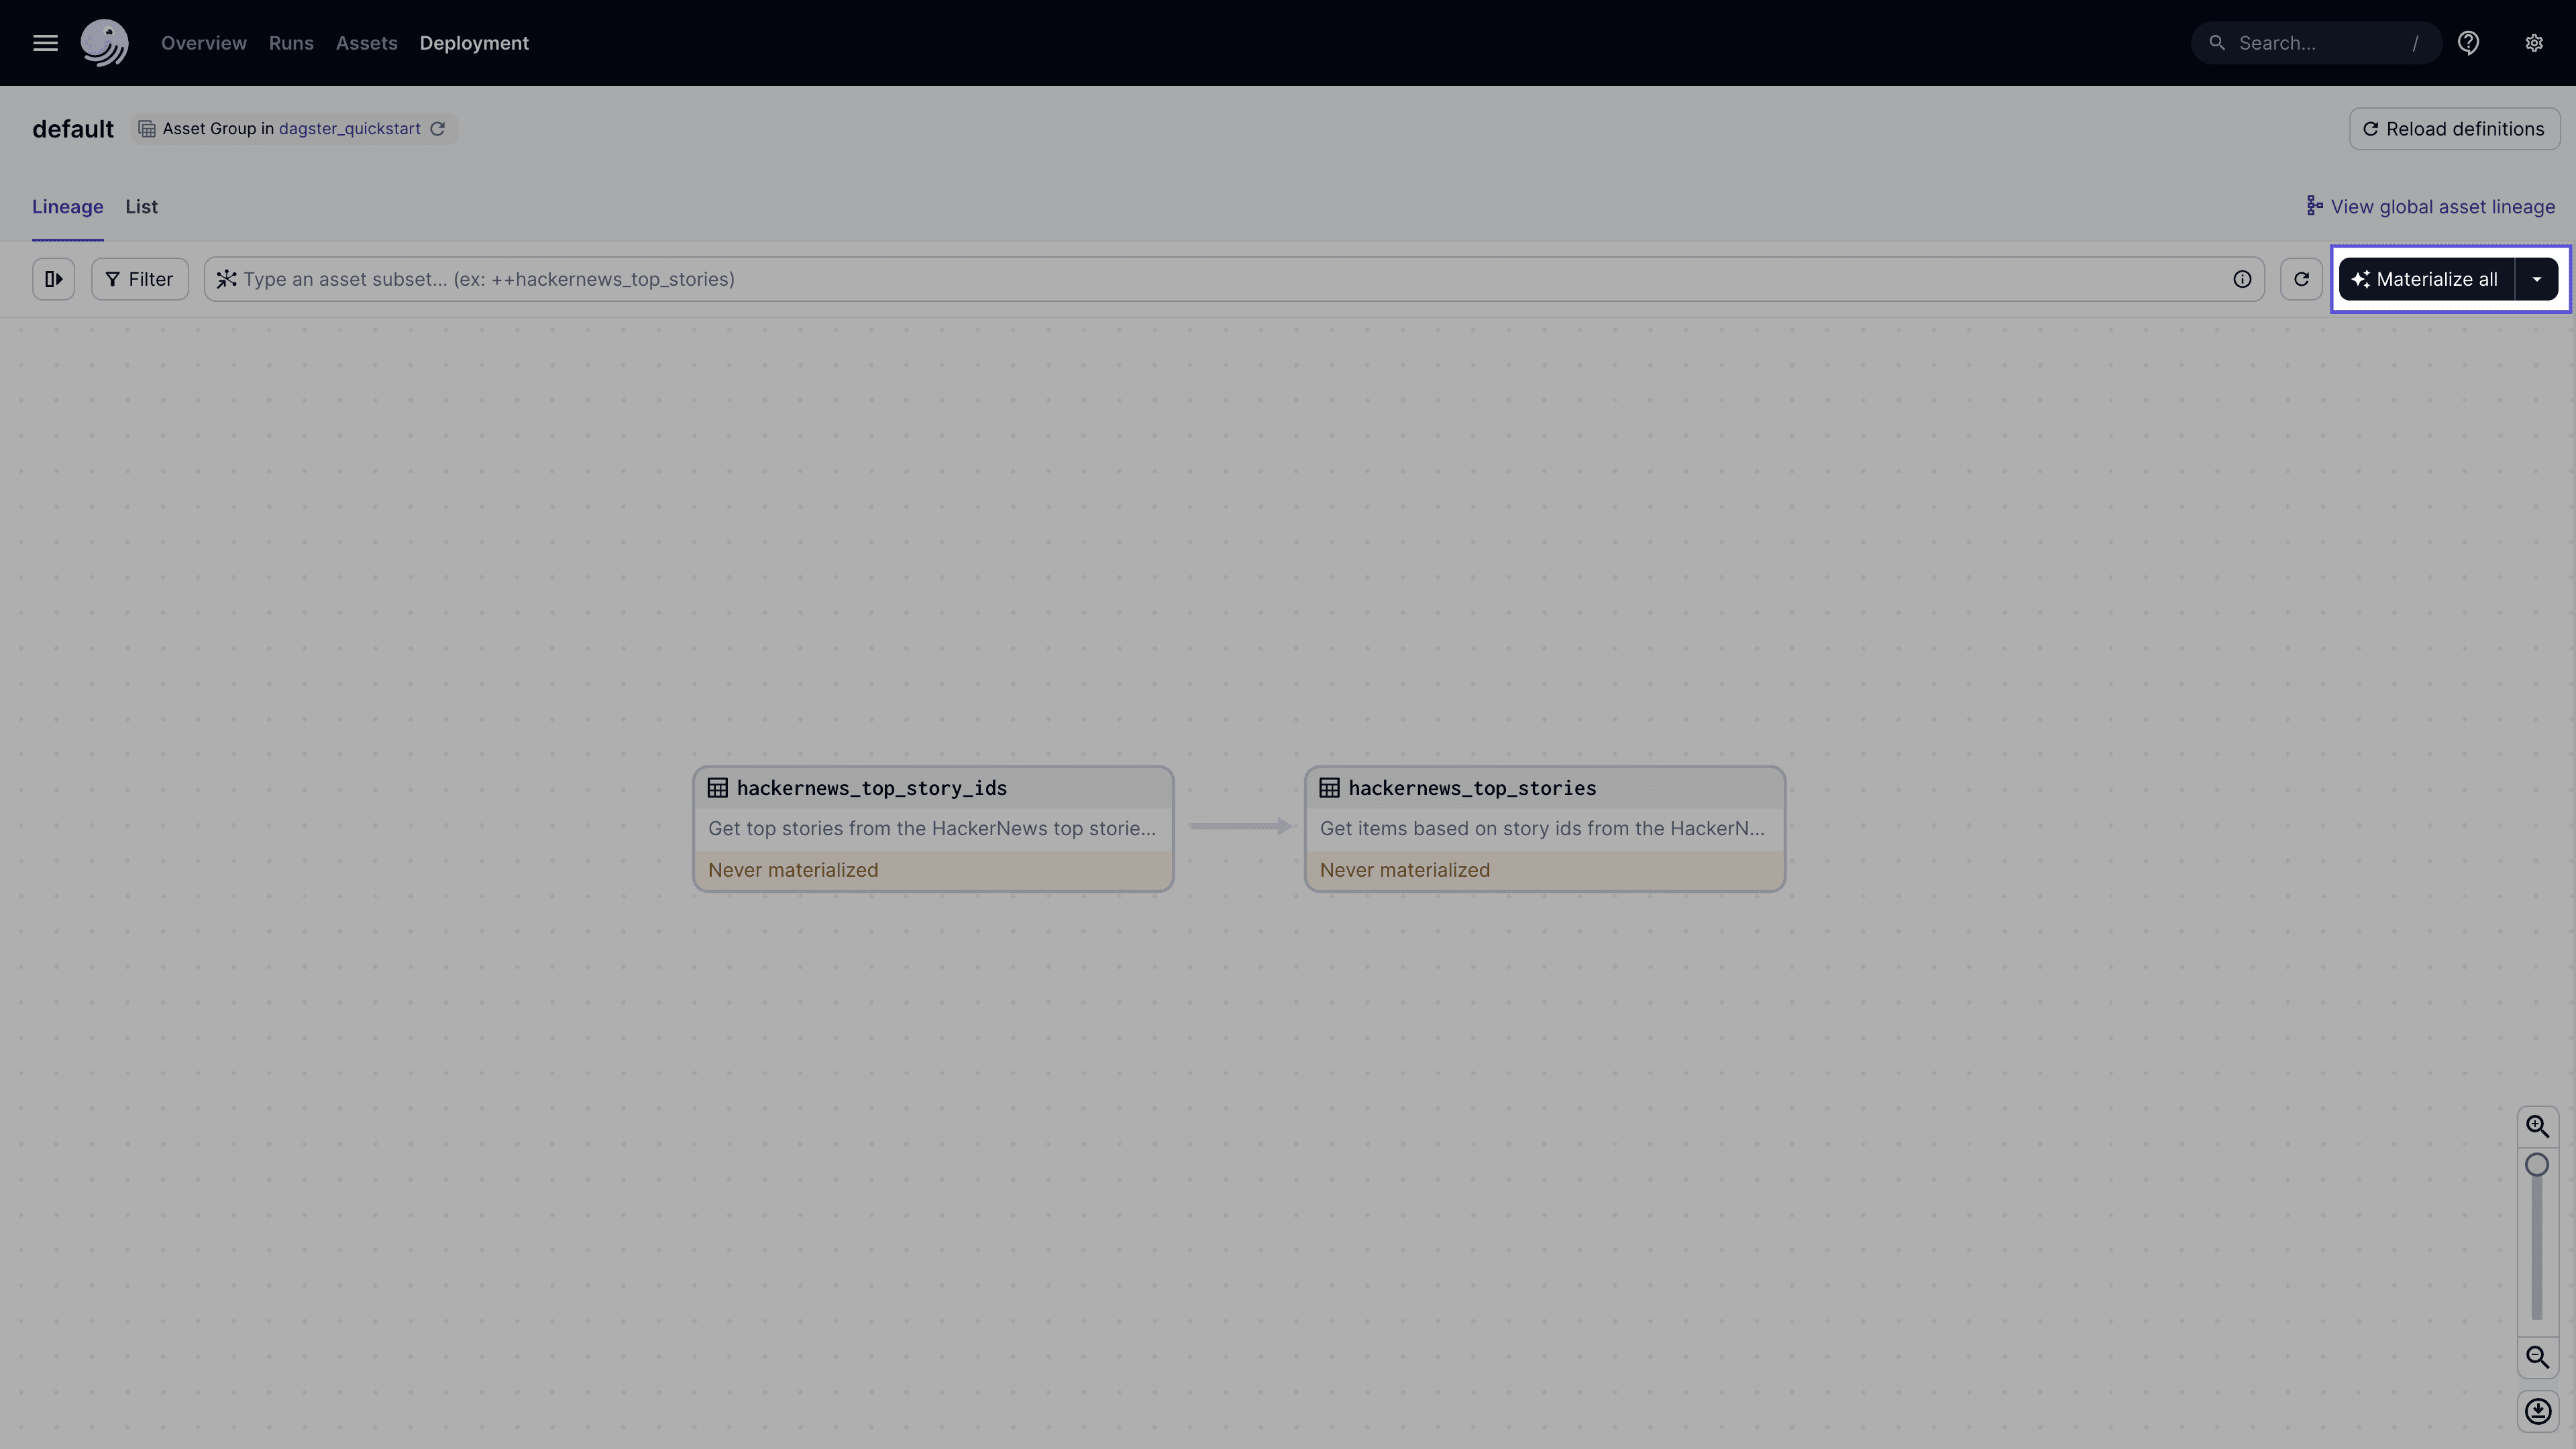This screenshot has width=2576, height=1449.
Task: Click the Dagster logo
Action: pos(104,42)
